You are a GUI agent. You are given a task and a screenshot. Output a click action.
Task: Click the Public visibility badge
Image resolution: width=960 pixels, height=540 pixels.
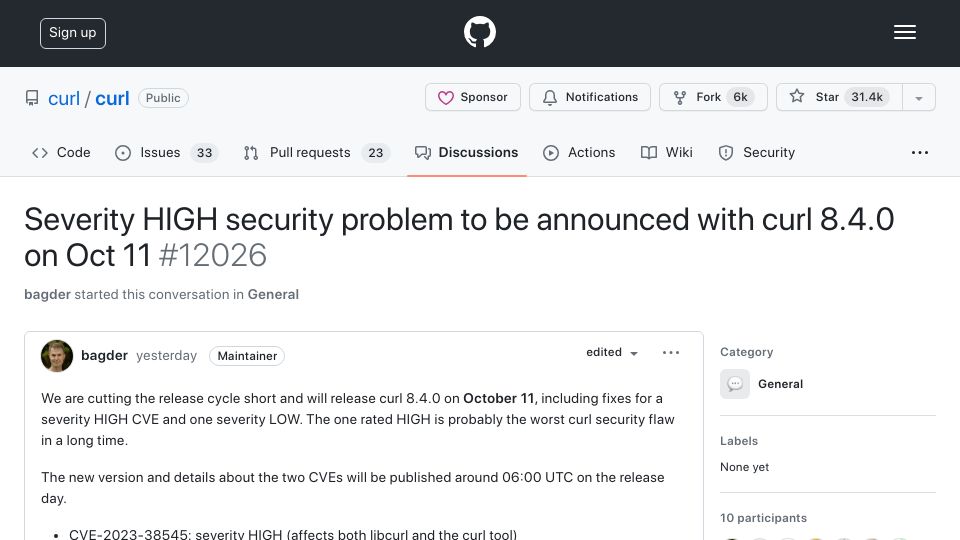coord(163,98)
